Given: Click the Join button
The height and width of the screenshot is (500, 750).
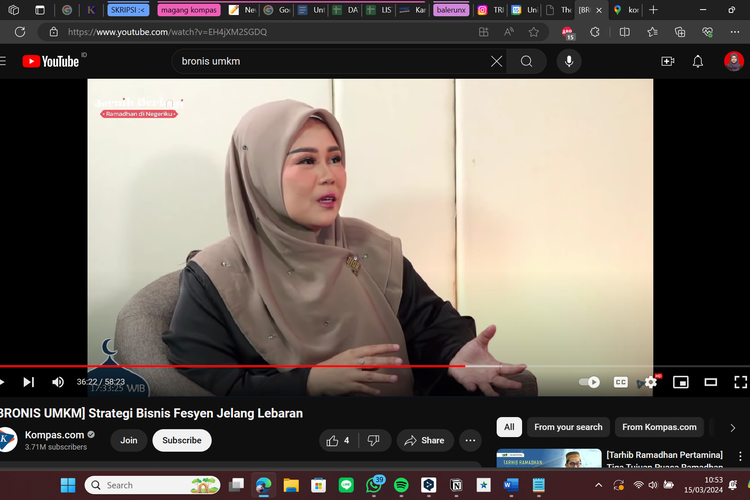Looking at the screenshot, I should tap(129, 440).
